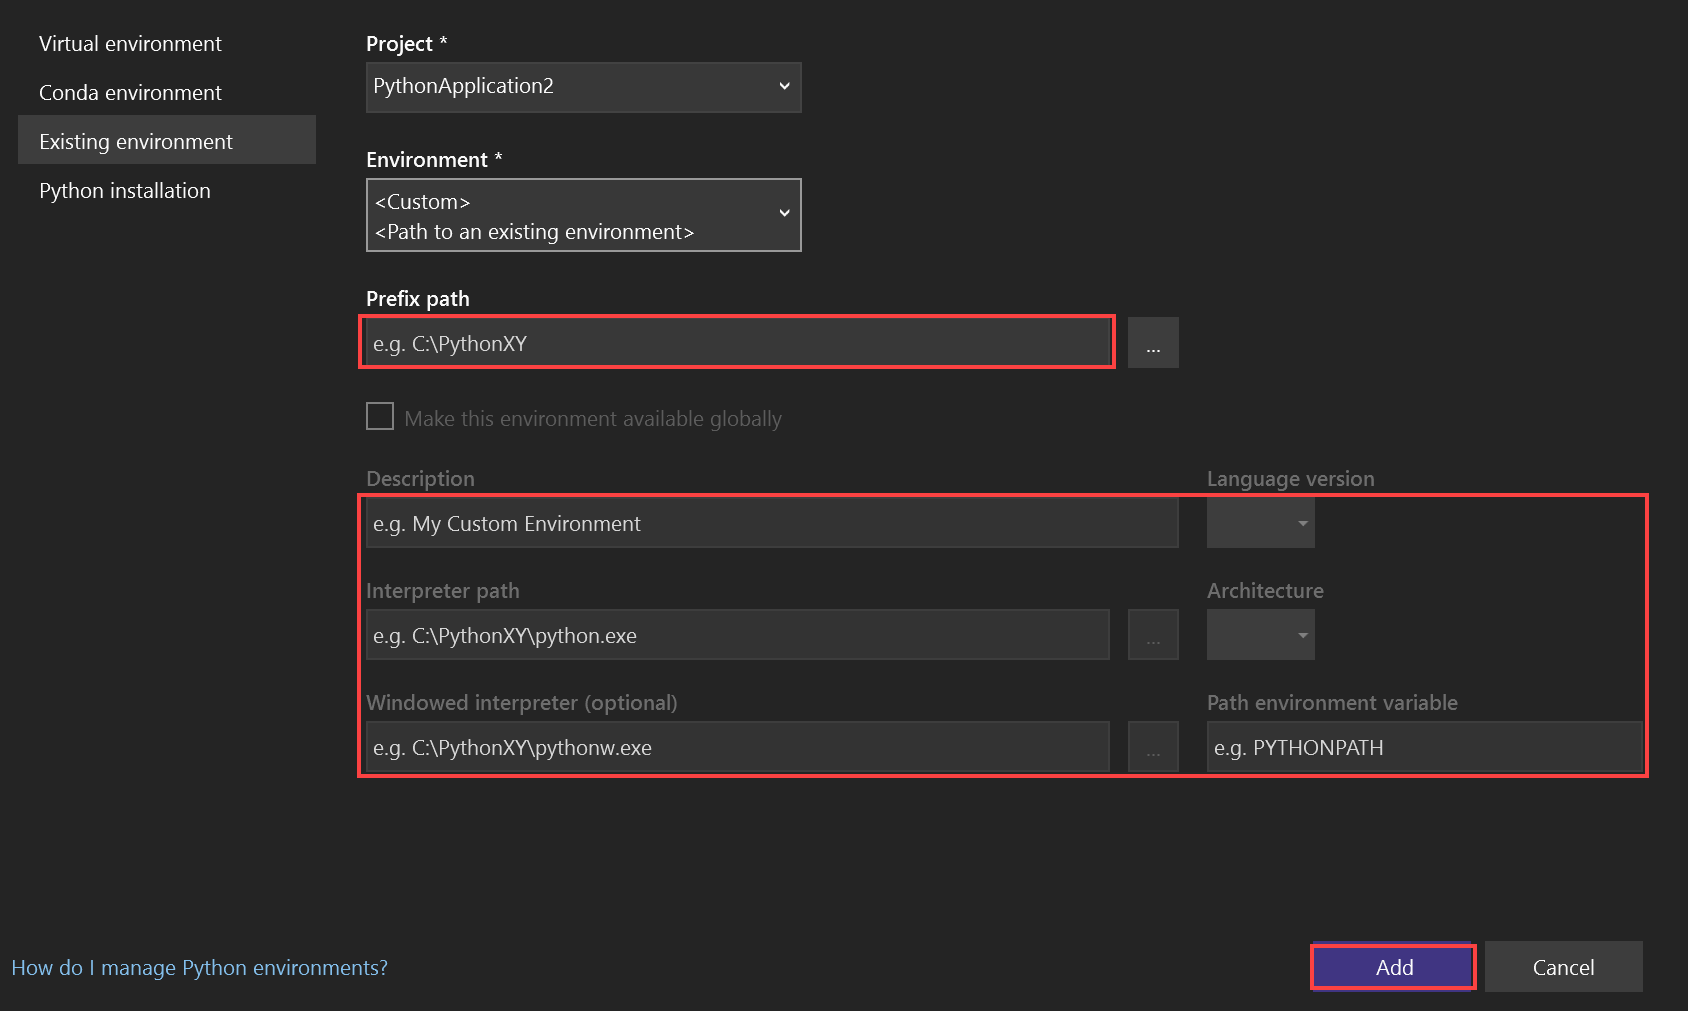
Task: Click the Prefix path input field
Action: coord(735,342)
